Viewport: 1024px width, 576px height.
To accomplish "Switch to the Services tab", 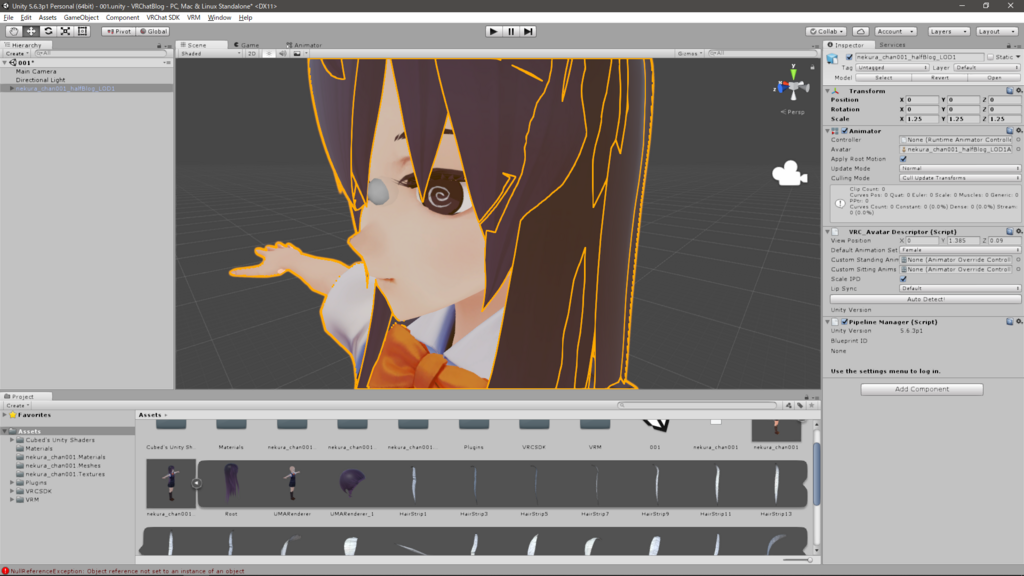I will (891, 45).
